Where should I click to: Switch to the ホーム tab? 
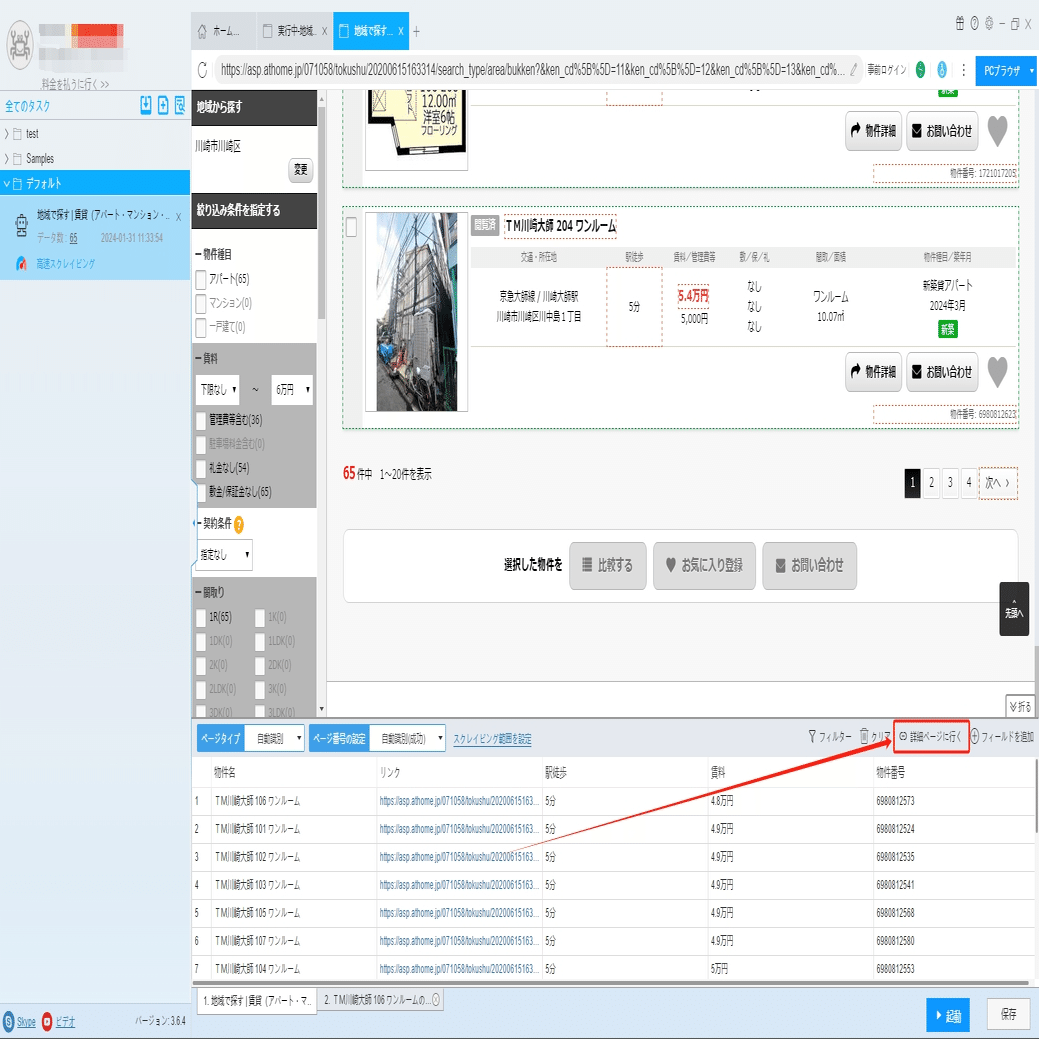pyautogui.click(x=223, y=31)
